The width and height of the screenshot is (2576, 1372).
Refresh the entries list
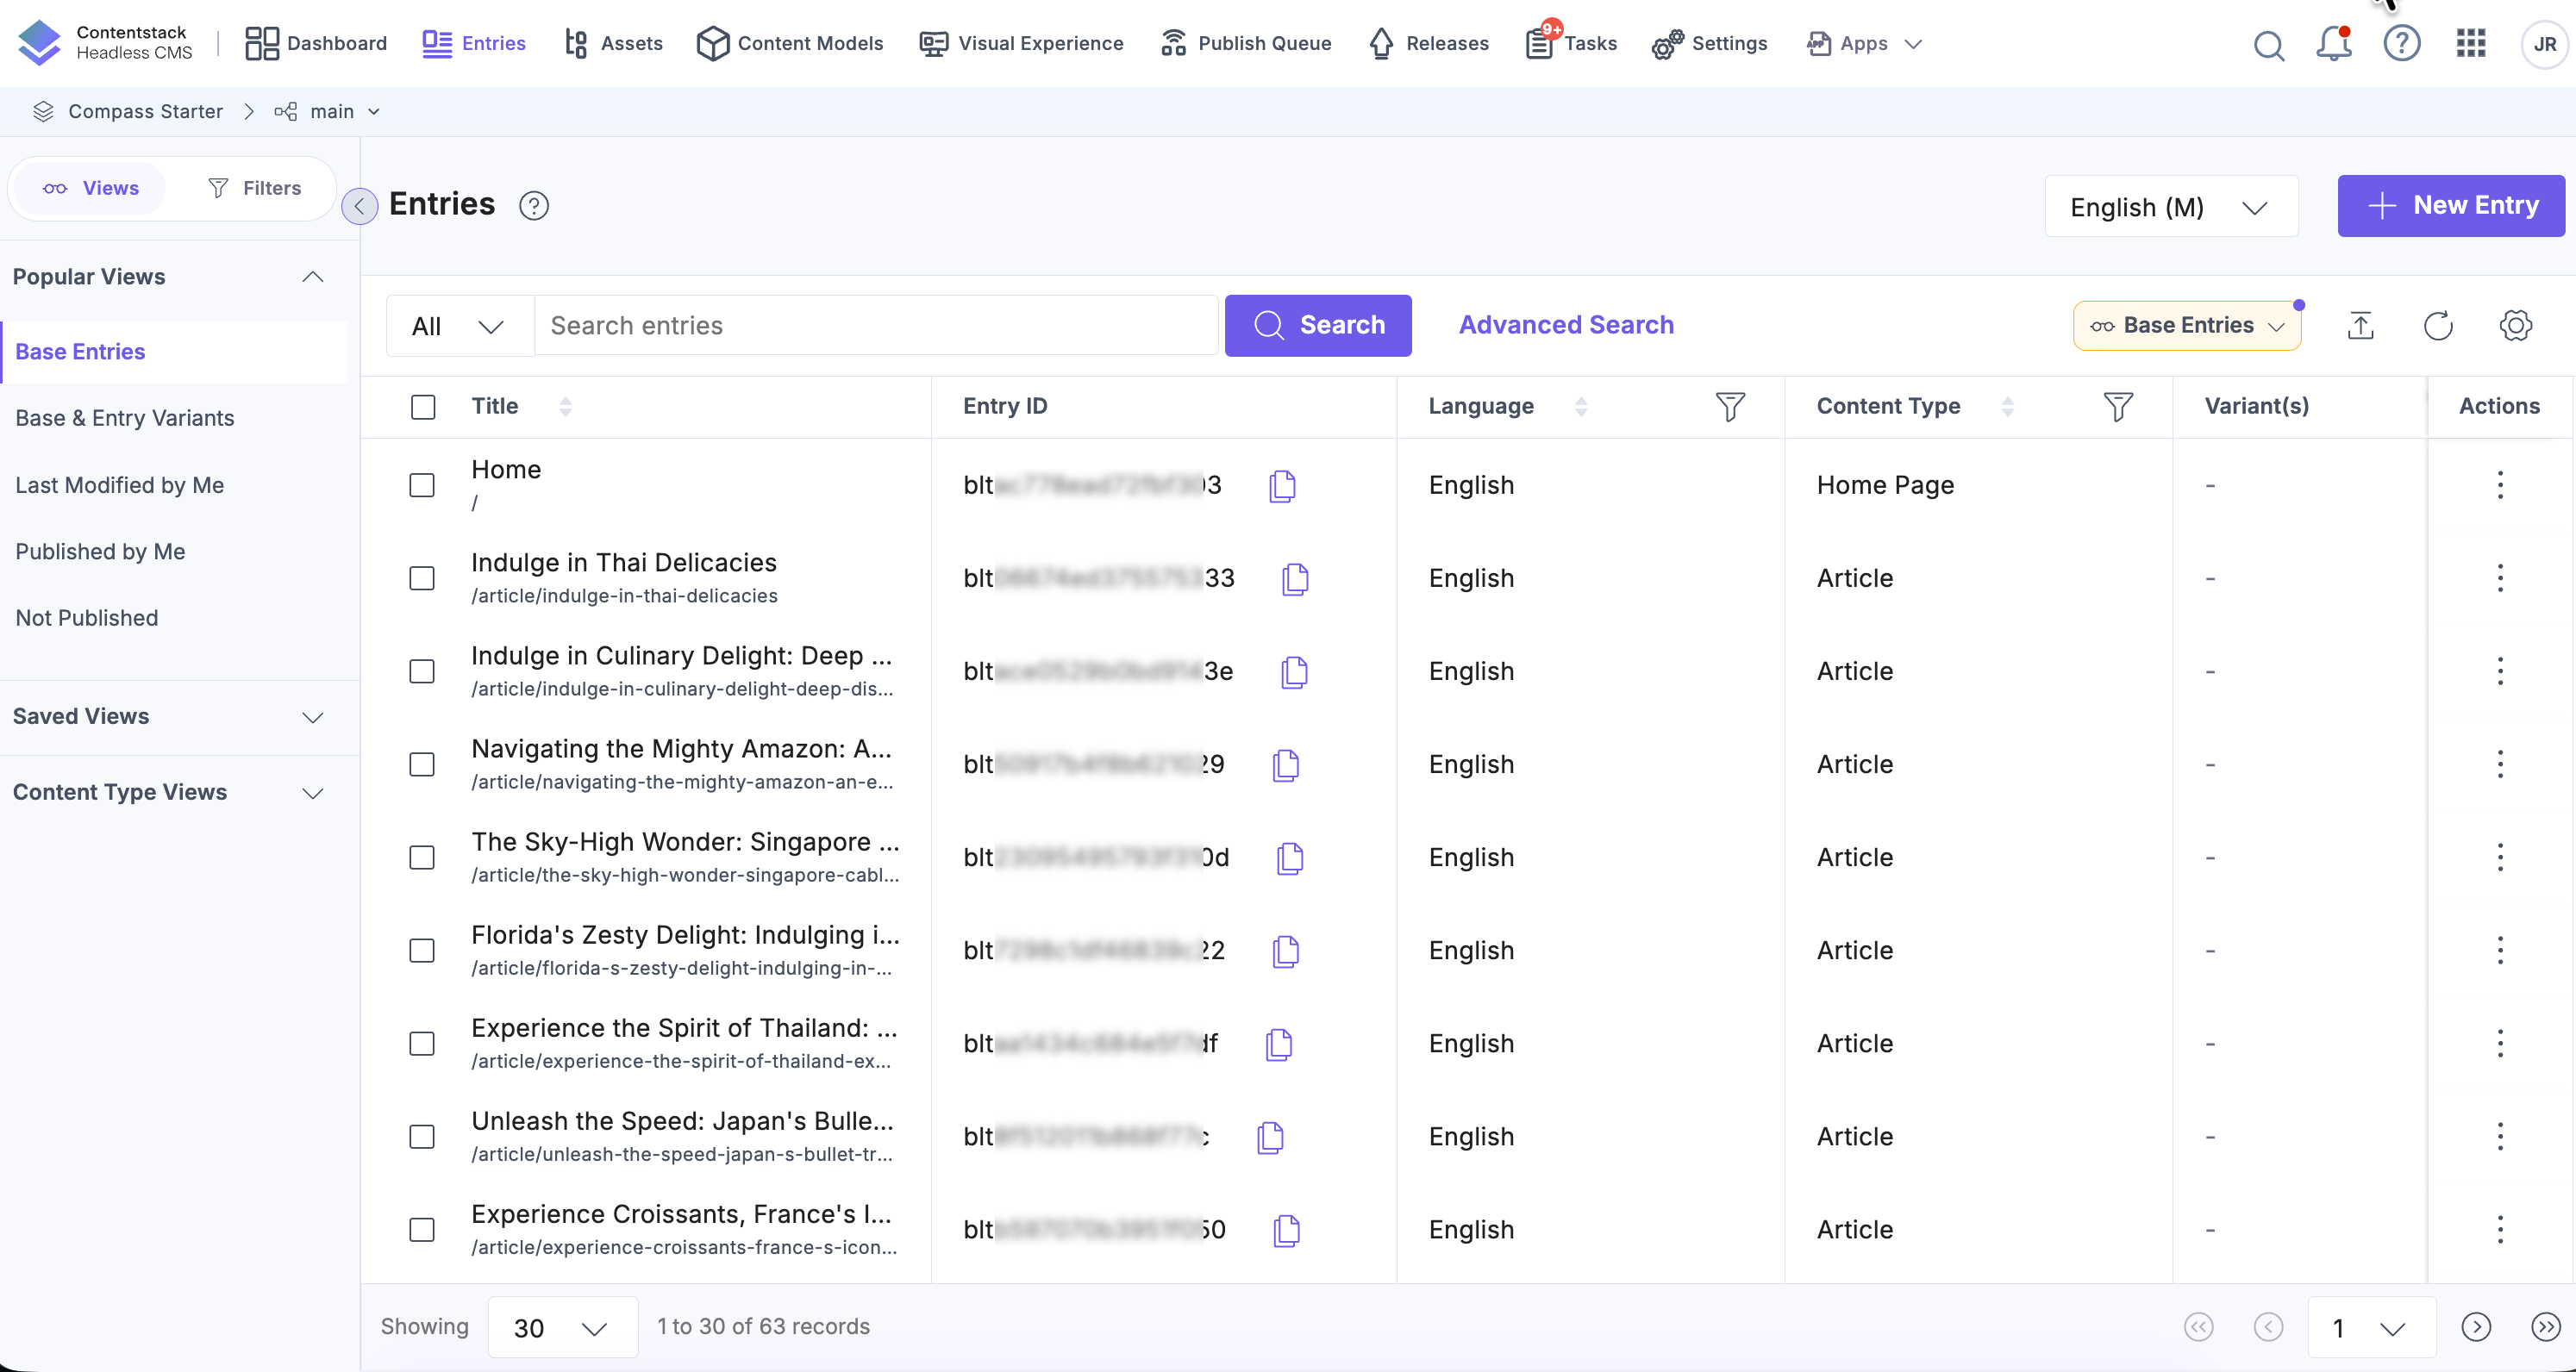tap(2438, 325)
